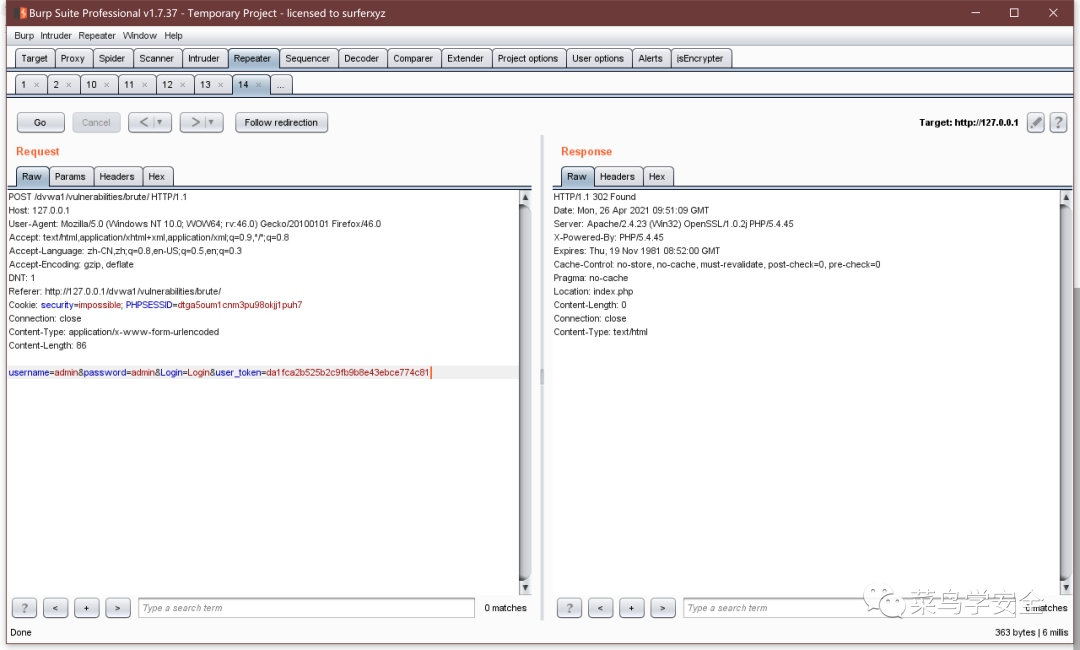Send the request with Go
This screenshot has width=1080, height=650.
click(41, 123)
